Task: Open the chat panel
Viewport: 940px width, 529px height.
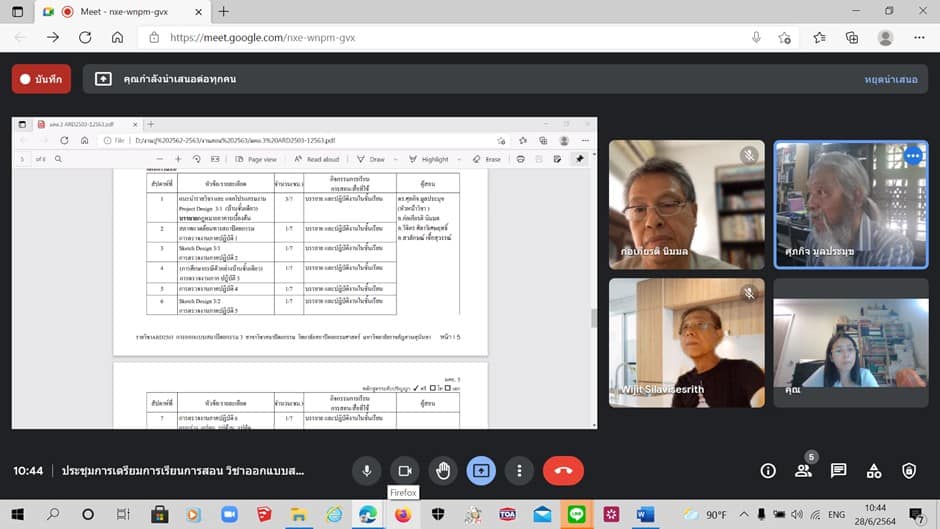Action: (x=838, y=470)
